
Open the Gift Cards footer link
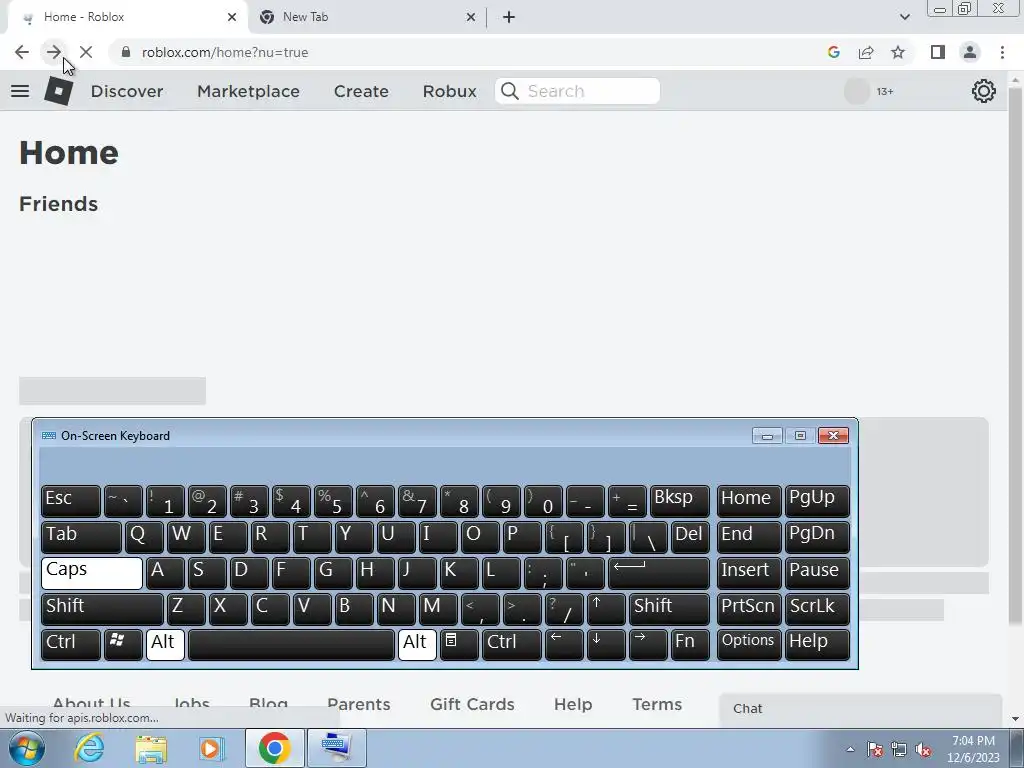click(x=472, y=704)
